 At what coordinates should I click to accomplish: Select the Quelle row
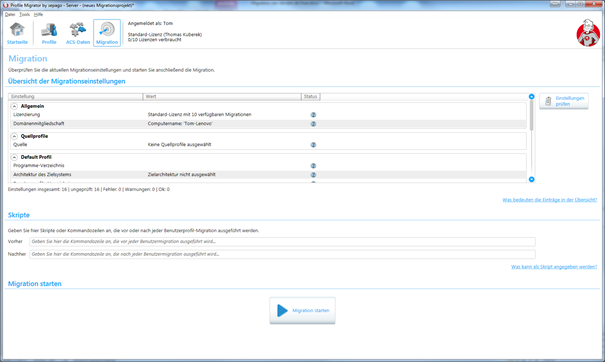click(269, 145)
